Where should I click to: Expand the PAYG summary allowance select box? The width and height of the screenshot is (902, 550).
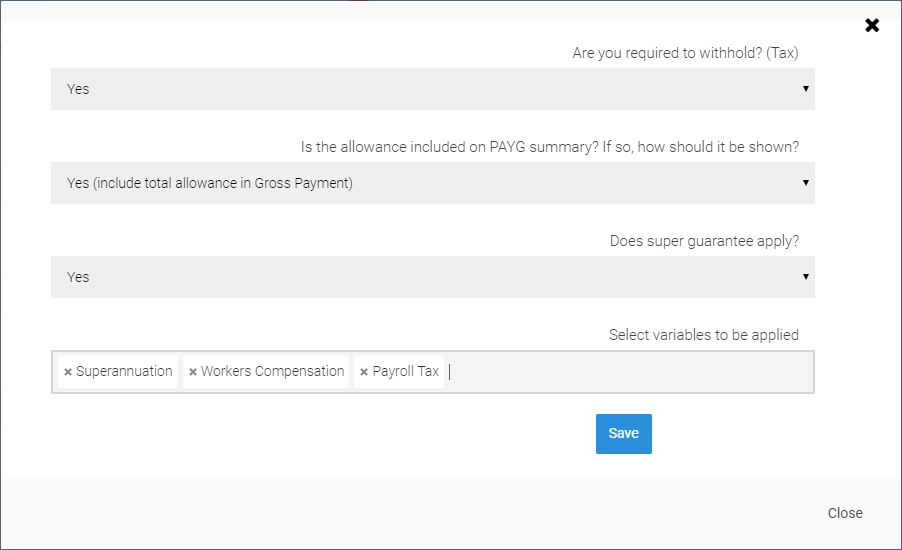tap(432, 183)
